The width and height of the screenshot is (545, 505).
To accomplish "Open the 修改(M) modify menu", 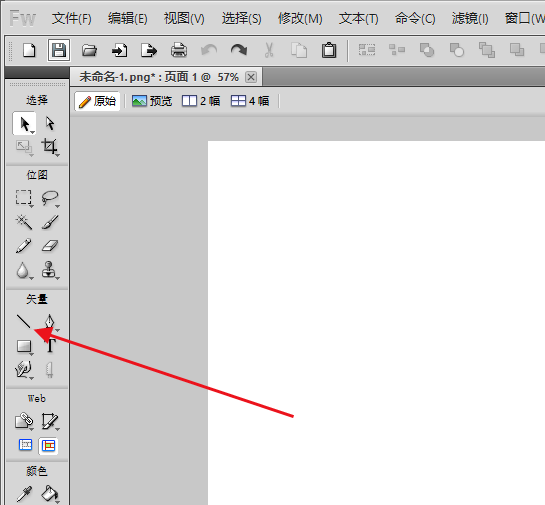I will 300,18.
